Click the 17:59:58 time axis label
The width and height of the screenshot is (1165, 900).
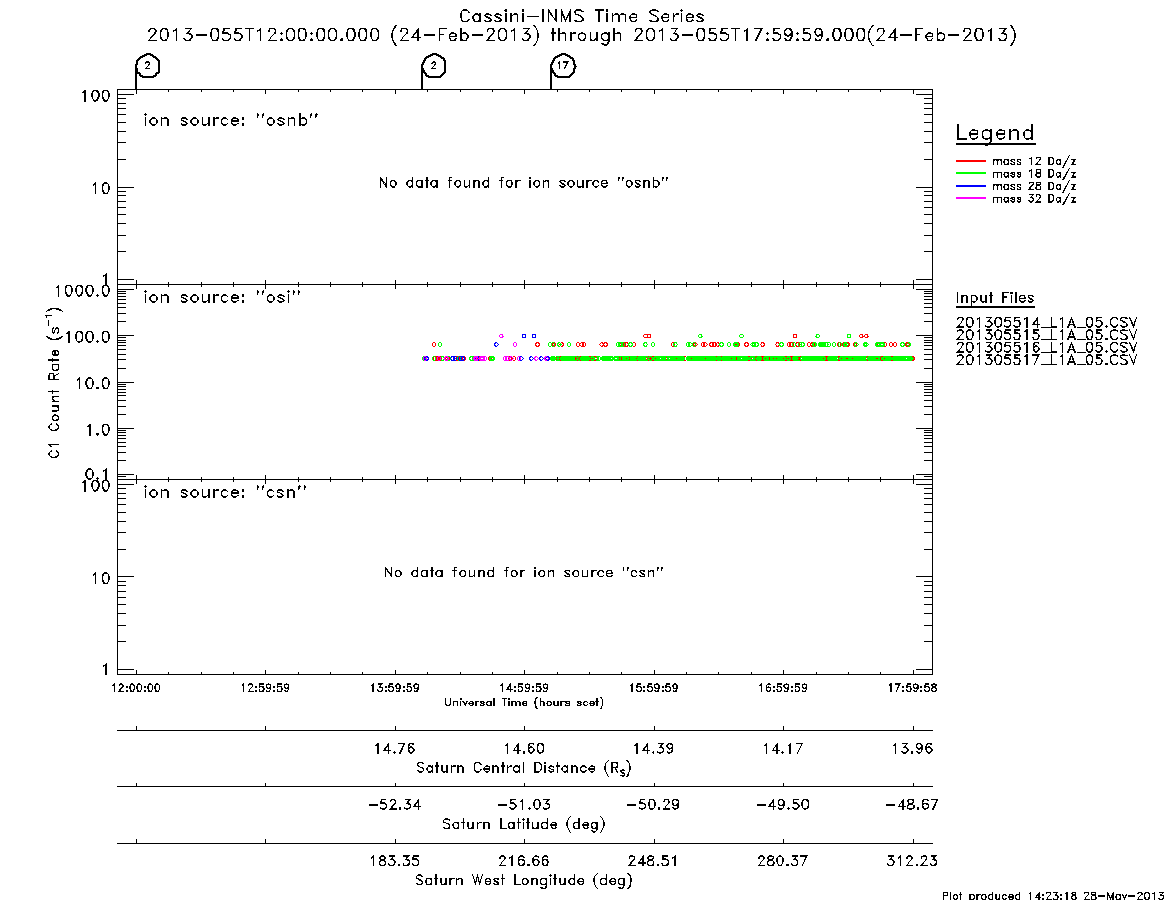(912, 688)
